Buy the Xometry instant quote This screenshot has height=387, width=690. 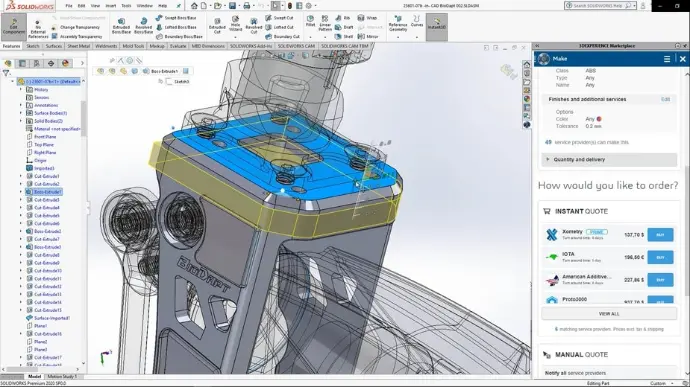click(x=660, y=235)
